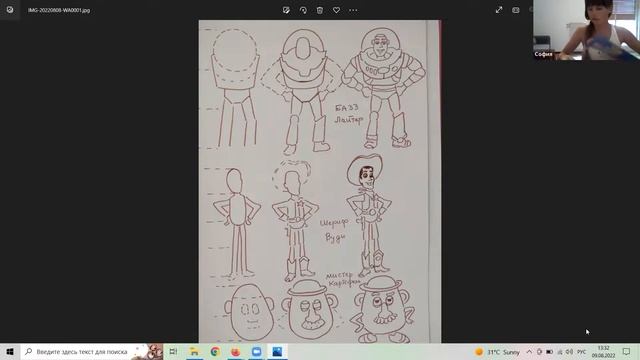This screenshot has height=360, width=640.
Task: Open the 31°C Sunny weather widget
Action: 497,351
